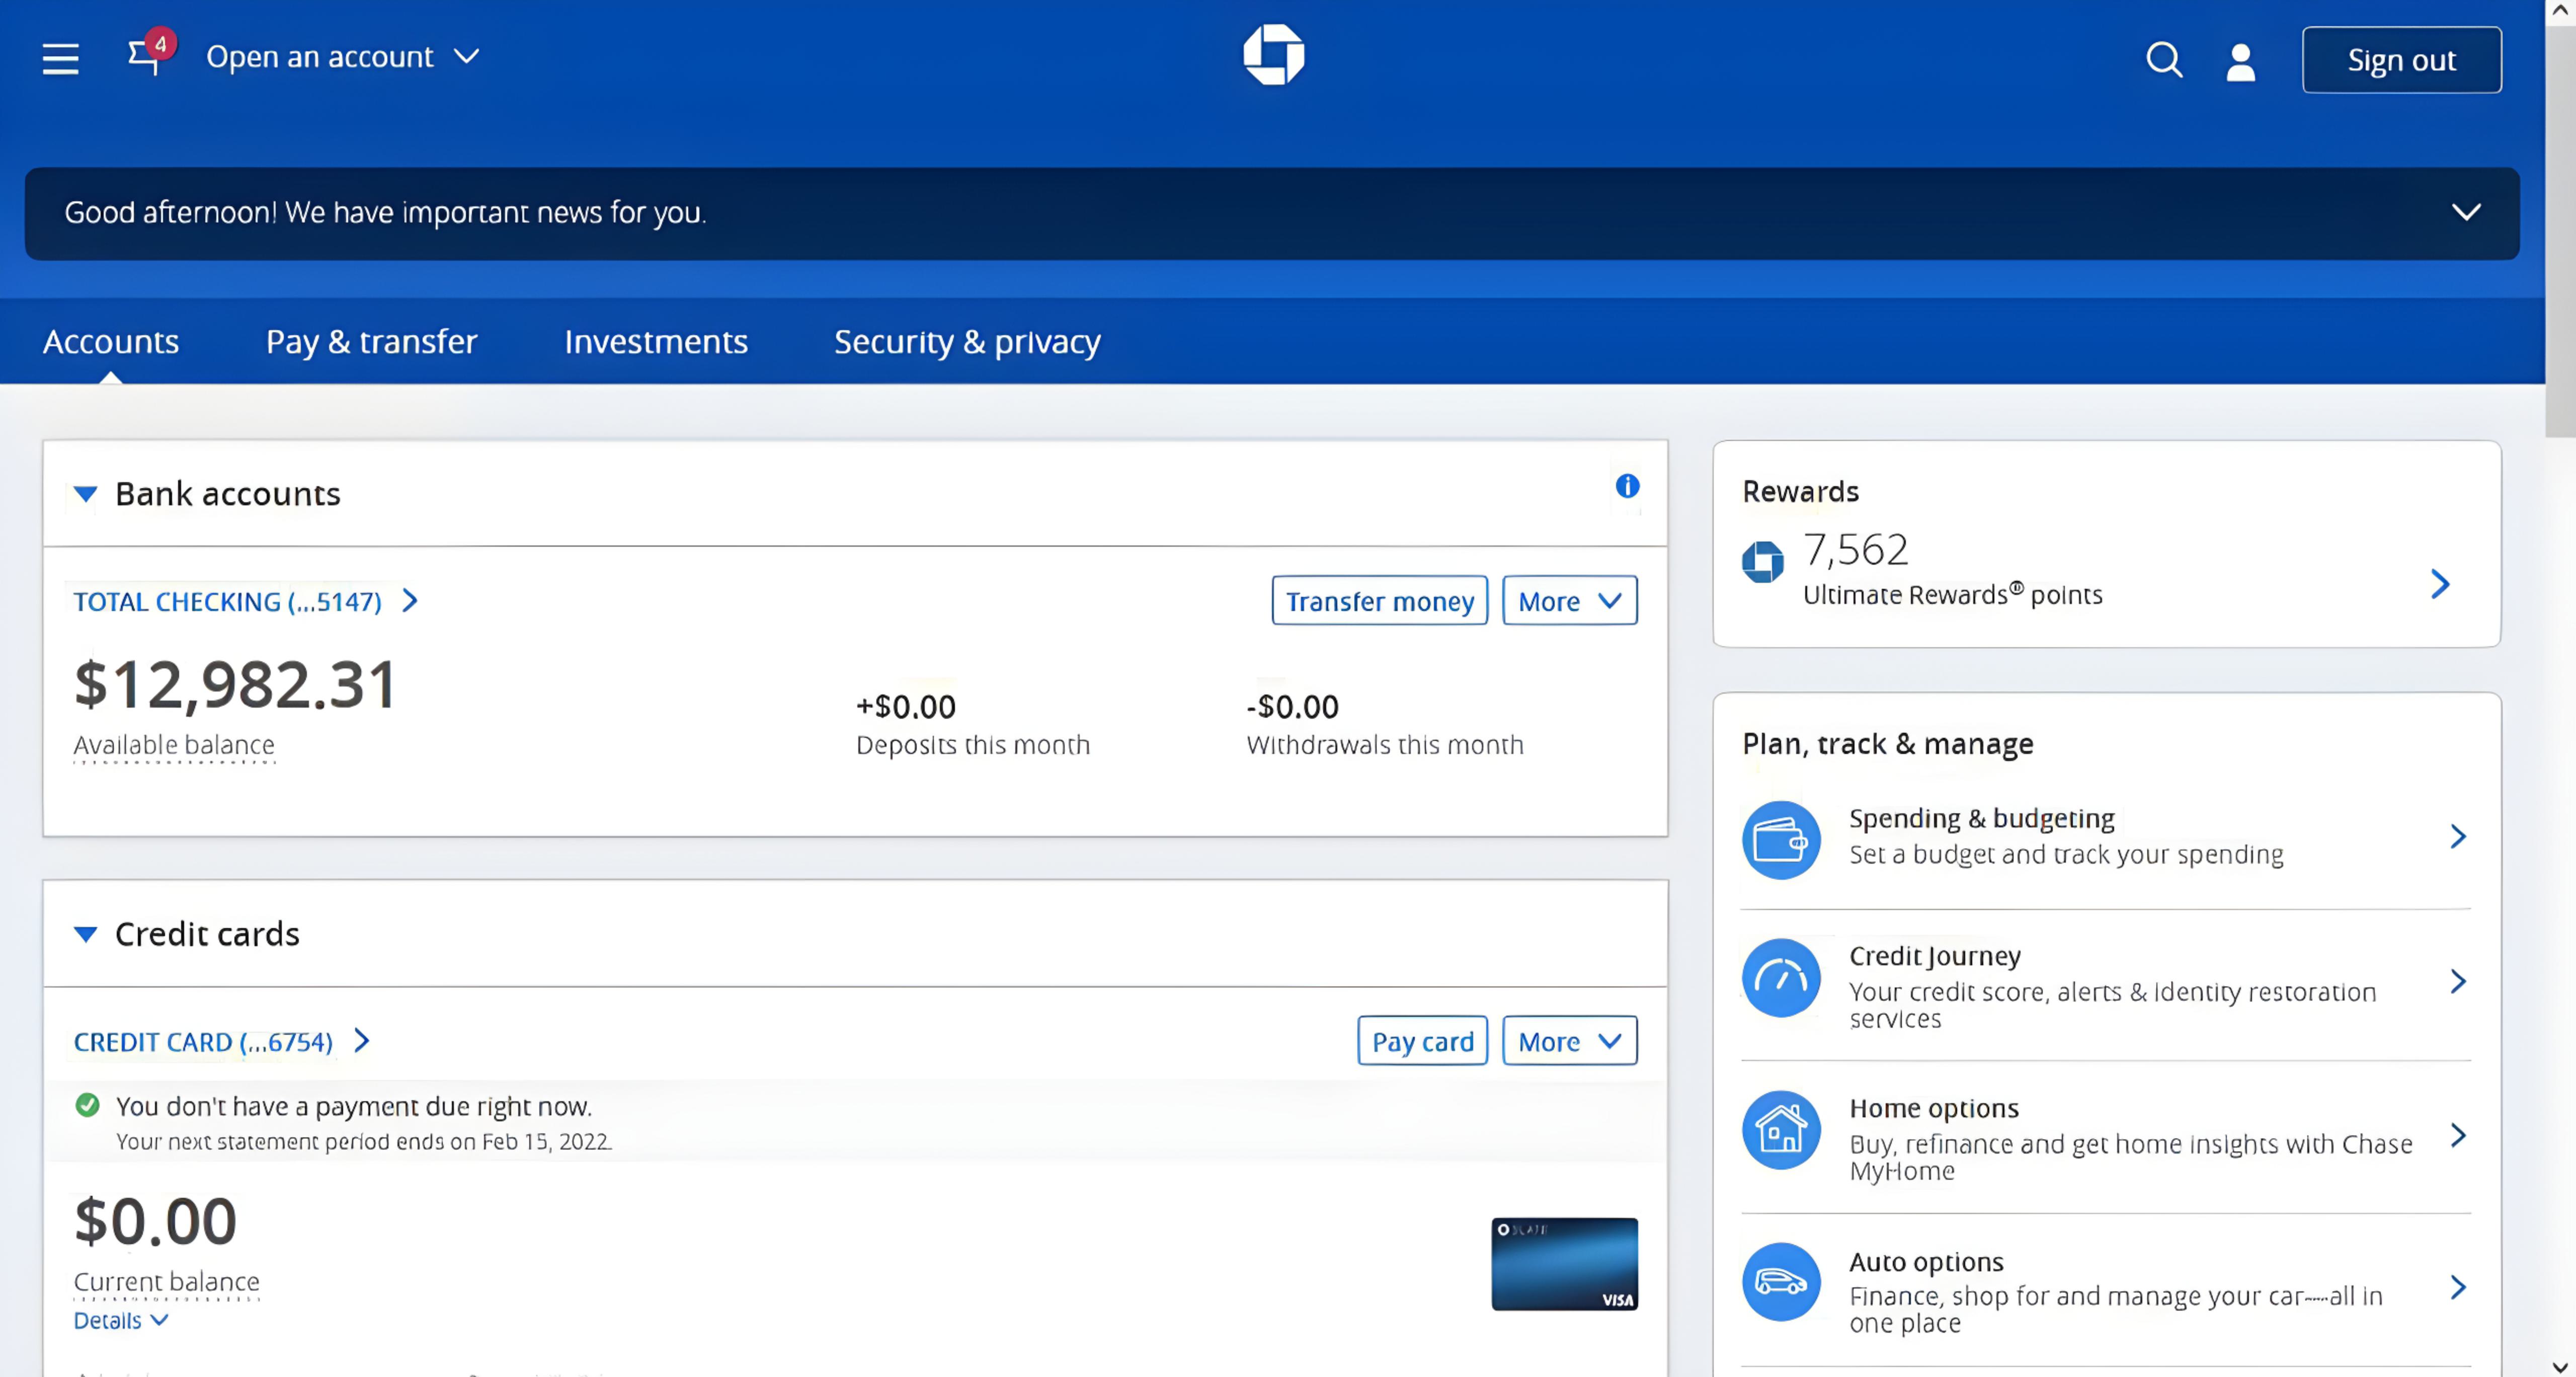Click the Bank accounts info icon

click(1627, 486)
